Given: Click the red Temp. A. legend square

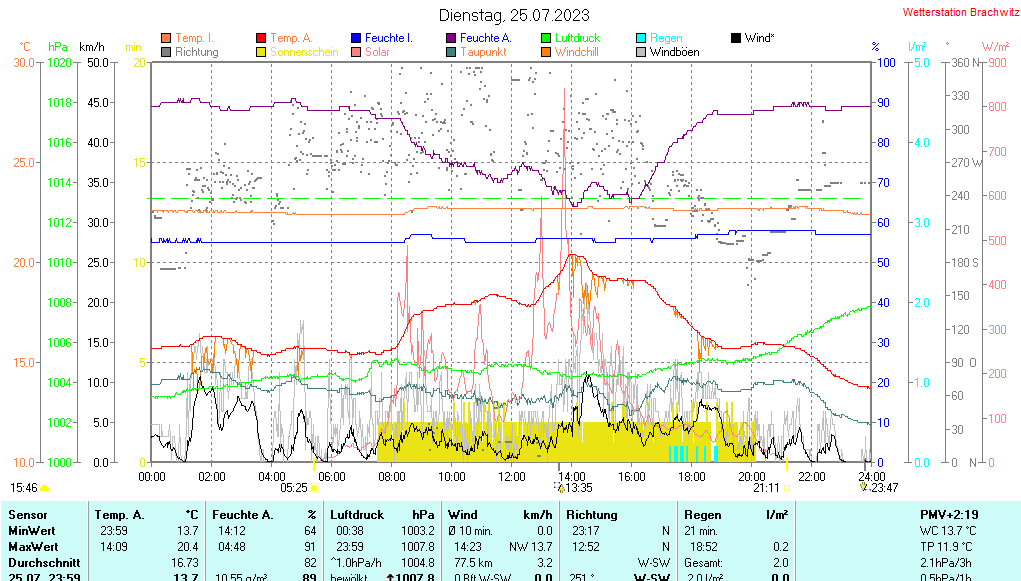Looking at the screenshot, I should point(261,38).
